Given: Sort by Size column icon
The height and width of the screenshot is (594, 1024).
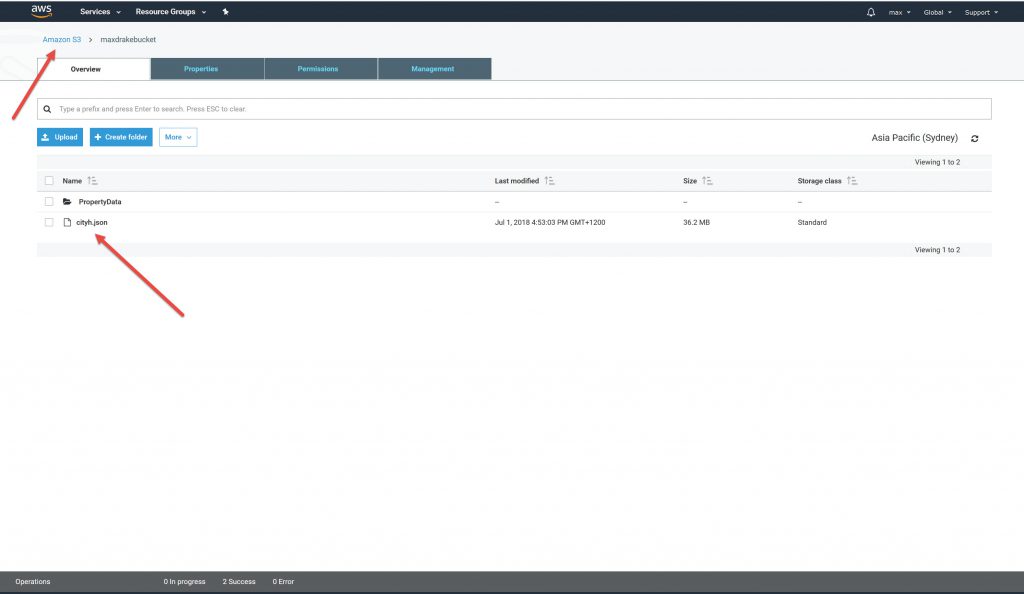Looking at the screenshot, I should 708,181.
